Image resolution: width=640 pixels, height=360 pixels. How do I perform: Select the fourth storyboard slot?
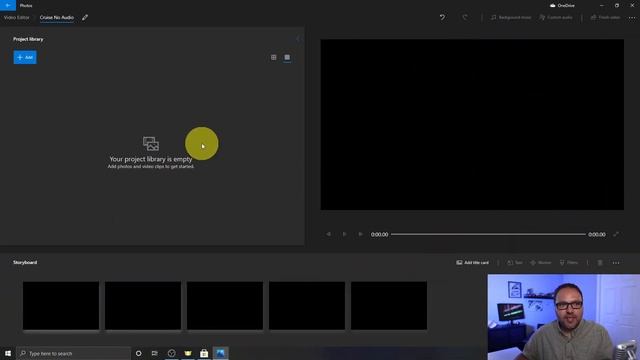click(x=307, y=305)
